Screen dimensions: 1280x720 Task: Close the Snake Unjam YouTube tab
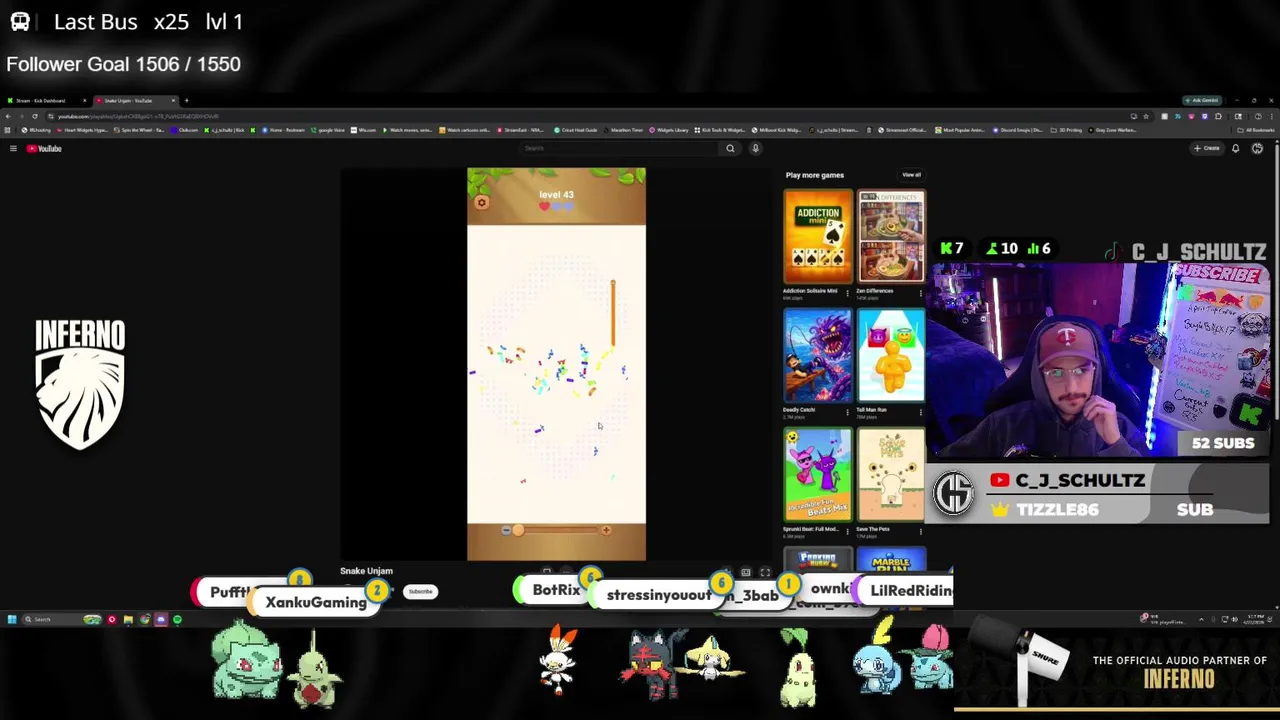pyautogui.click(x=173, y=101)
